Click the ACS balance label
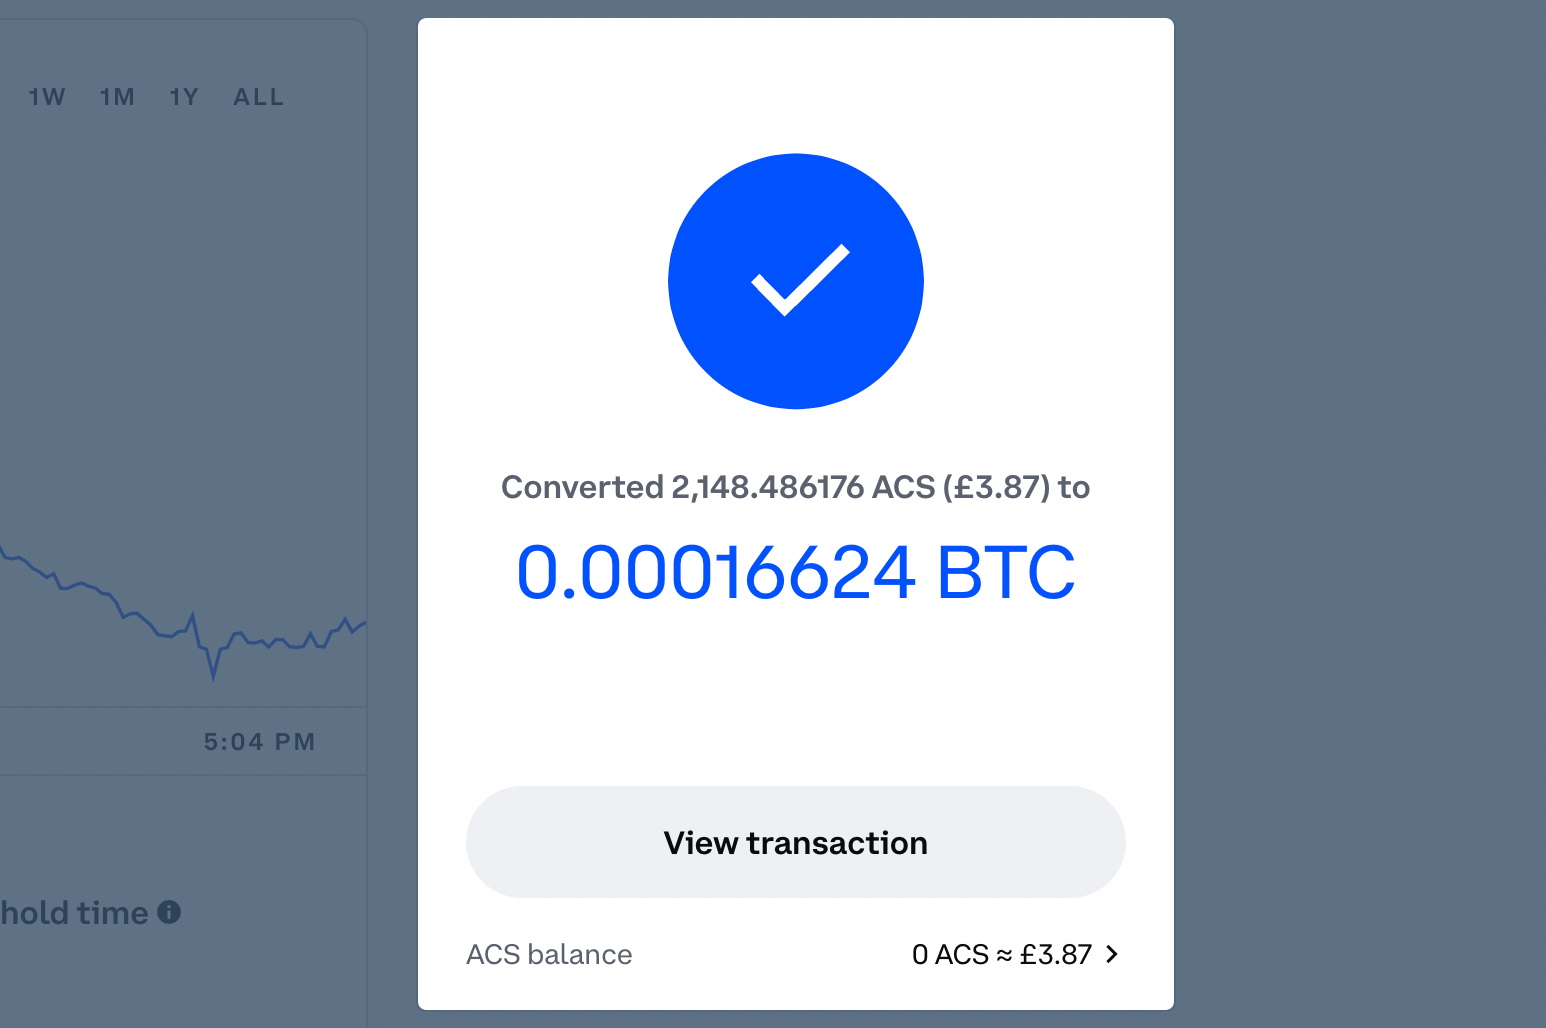Screen dimensions: 1546x1028 549,954
